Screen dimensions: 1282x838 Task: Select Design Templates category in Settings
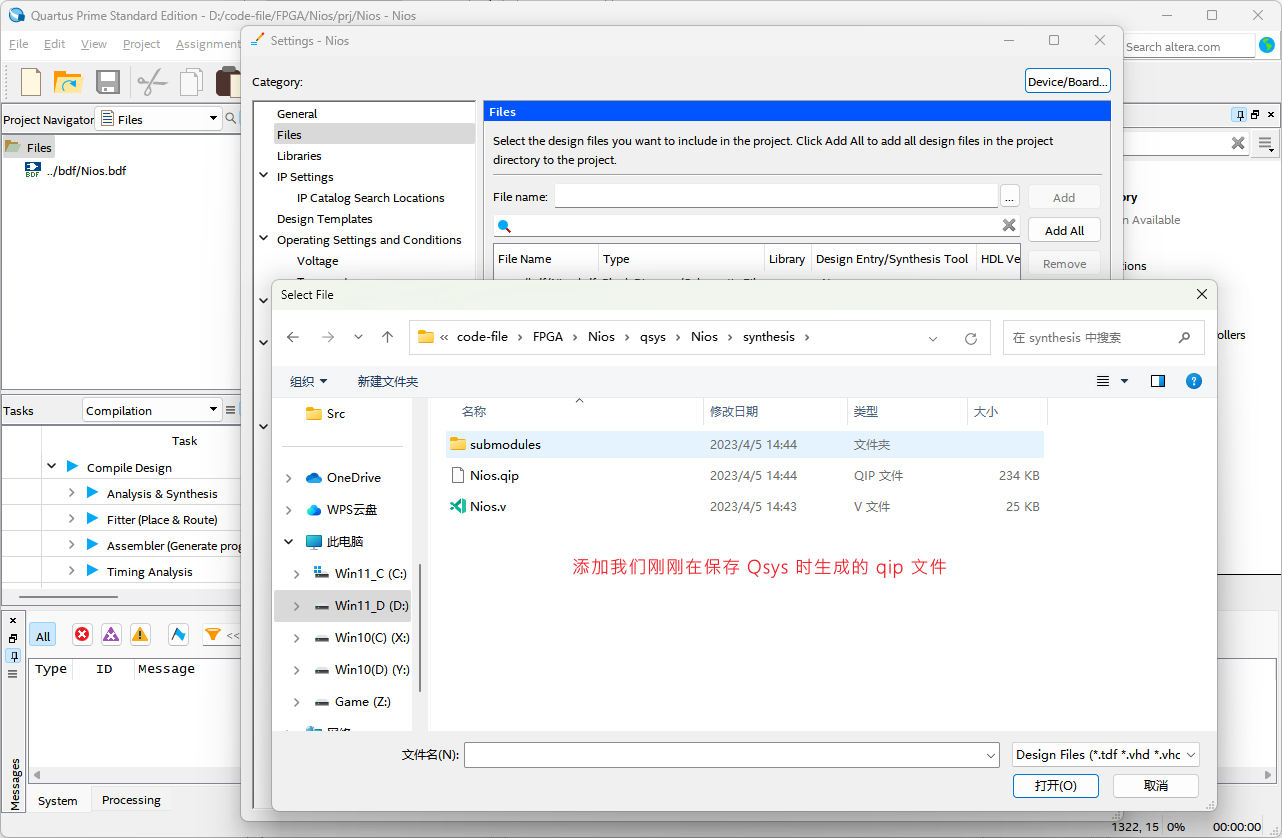324,218
